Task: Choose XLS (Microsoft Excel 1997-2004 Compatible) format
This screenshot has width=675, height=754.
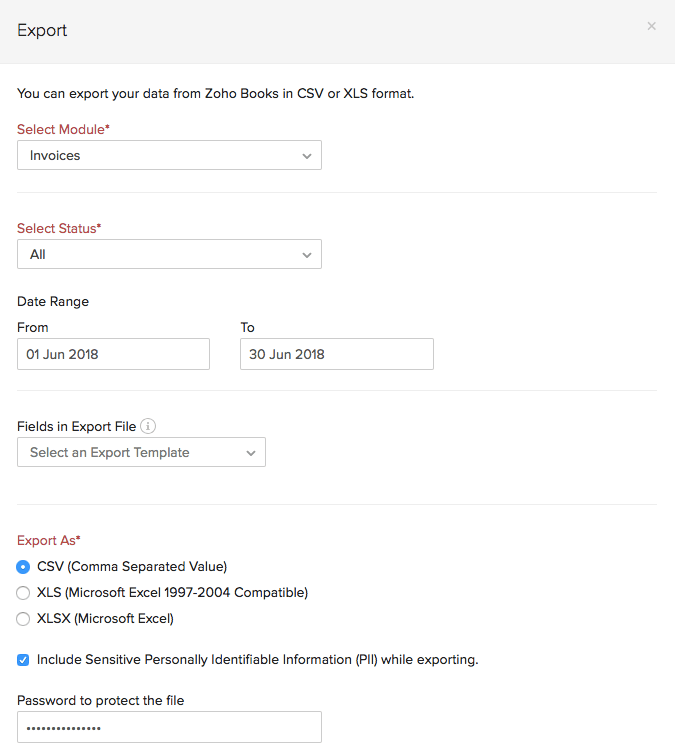Action: click(24, 593)
